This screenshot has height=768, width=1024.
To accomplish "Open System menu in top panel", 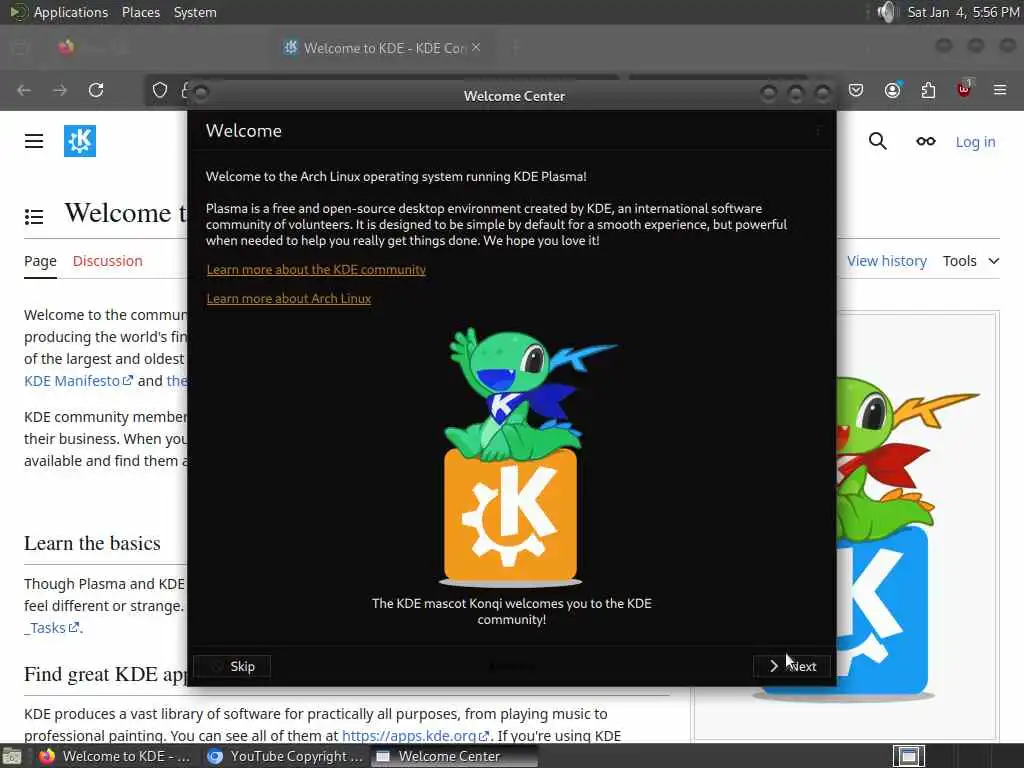I will click(x=195, y=12).
